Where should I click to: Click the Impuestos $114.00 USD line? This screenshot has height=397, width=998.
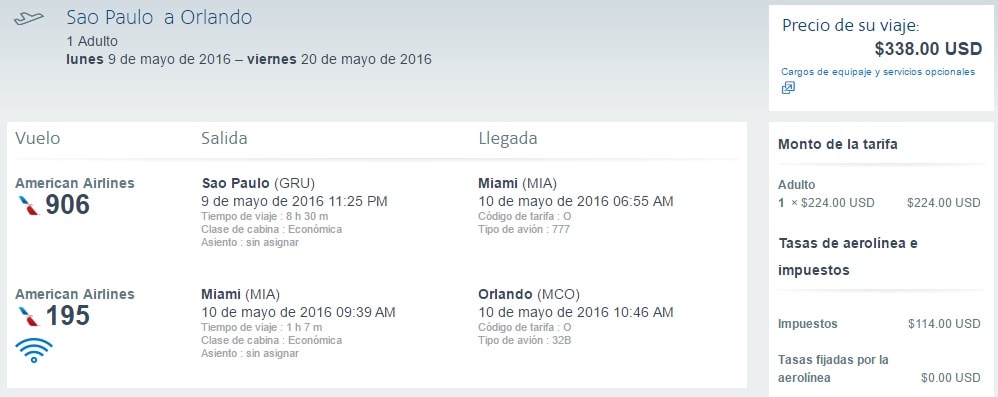(x=879, y=324)
